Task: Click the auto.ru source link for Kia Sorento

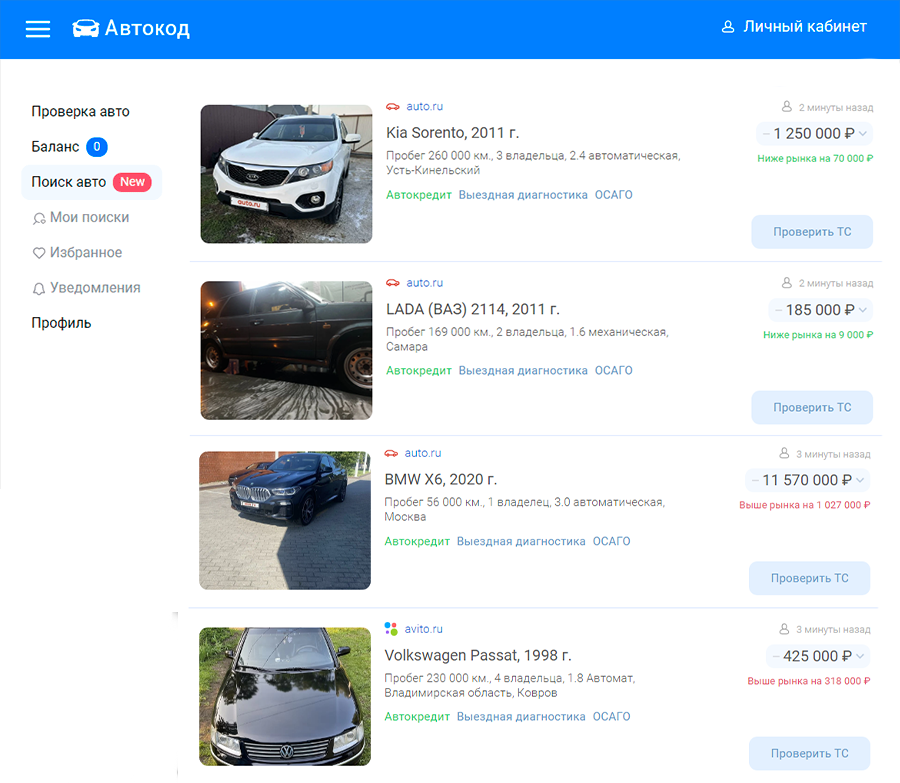Action: pos(425,107)
